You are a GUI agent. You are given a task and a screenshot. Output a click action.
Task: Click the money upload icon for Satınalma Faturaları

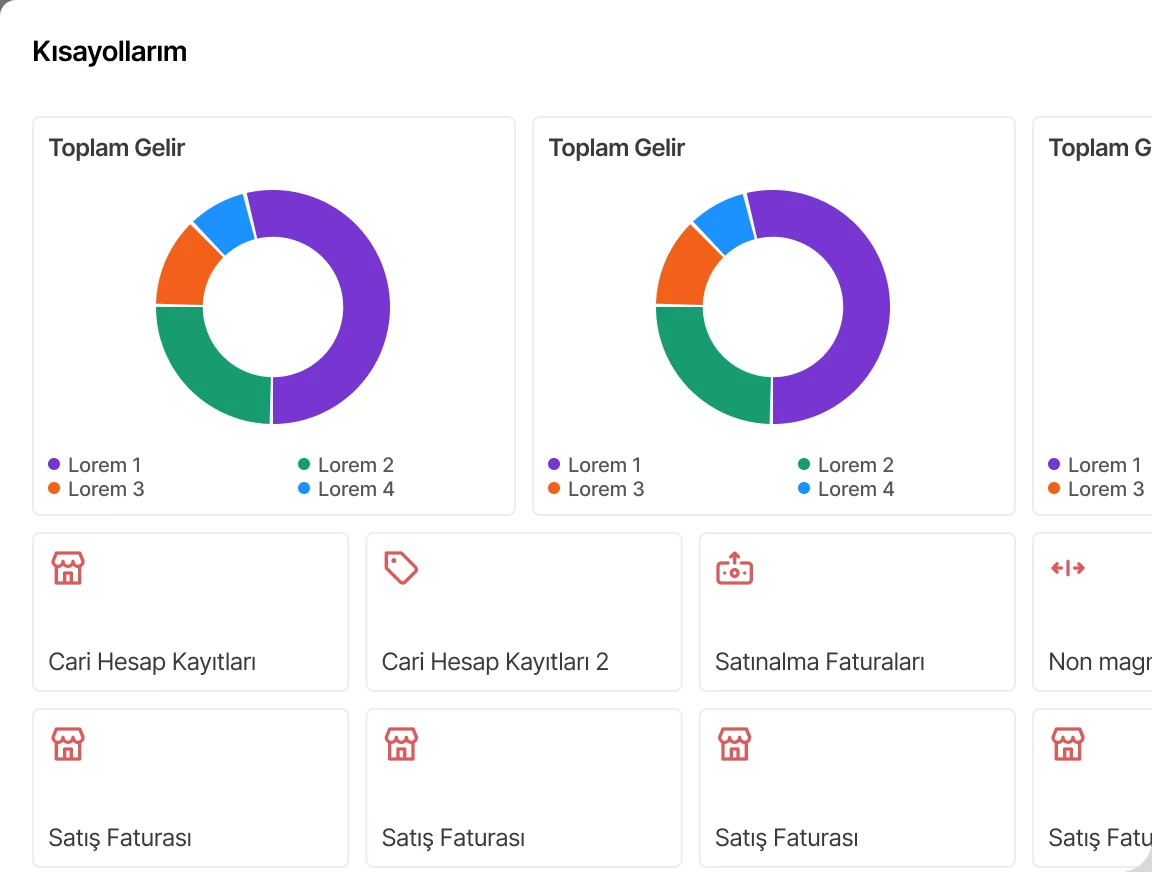[735, 568]
